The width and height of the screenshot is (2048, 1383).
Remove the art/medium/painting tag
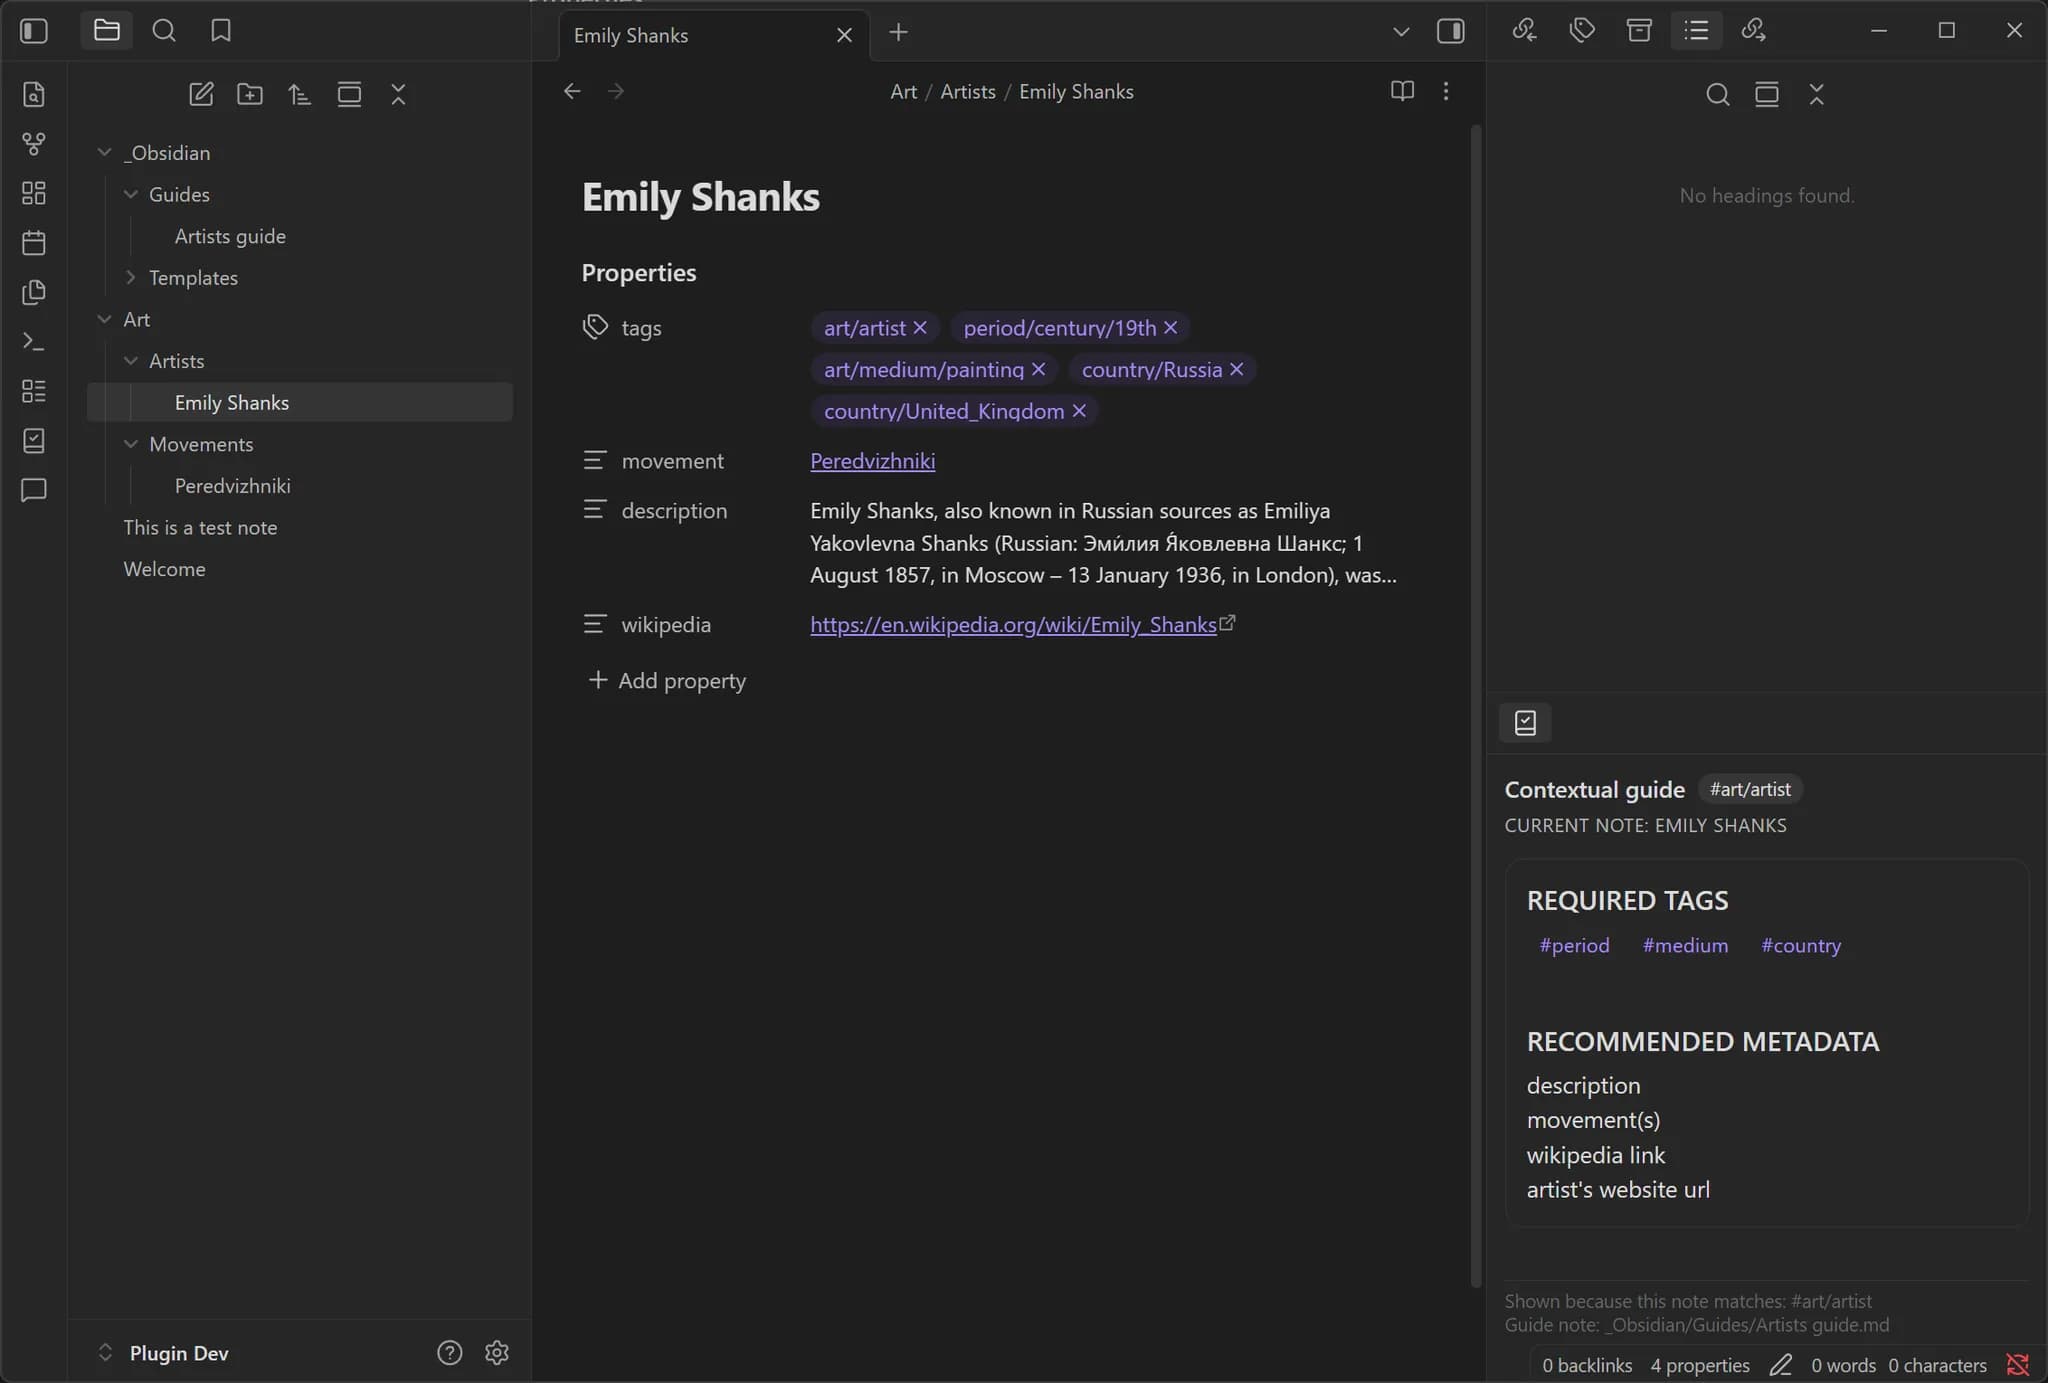(x=1039, y=370)
